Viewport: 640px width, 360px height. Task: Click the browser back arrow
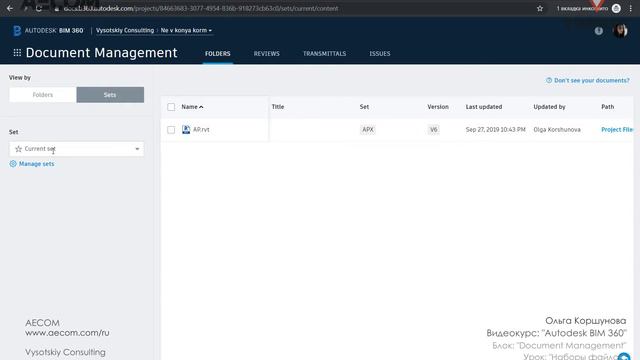(x=10, y=8)
